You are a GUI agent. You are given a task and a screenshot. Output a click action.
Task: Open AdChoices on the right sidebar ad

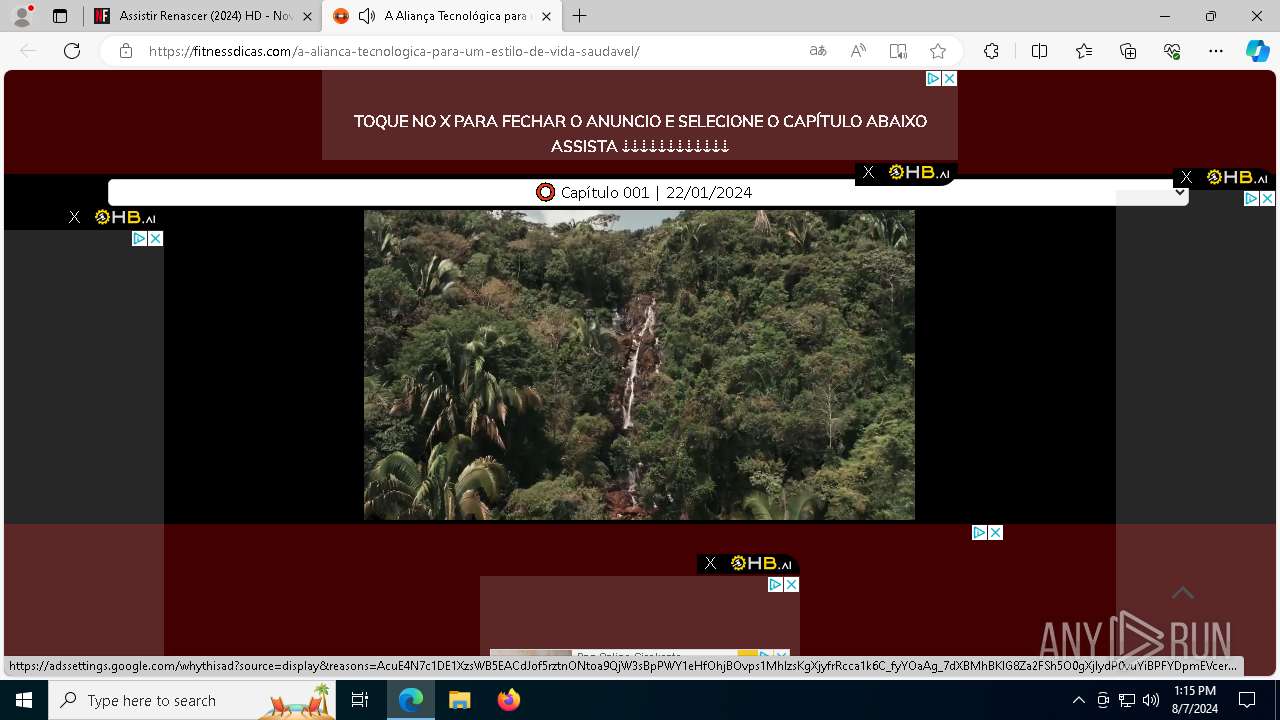[1251, 198]
